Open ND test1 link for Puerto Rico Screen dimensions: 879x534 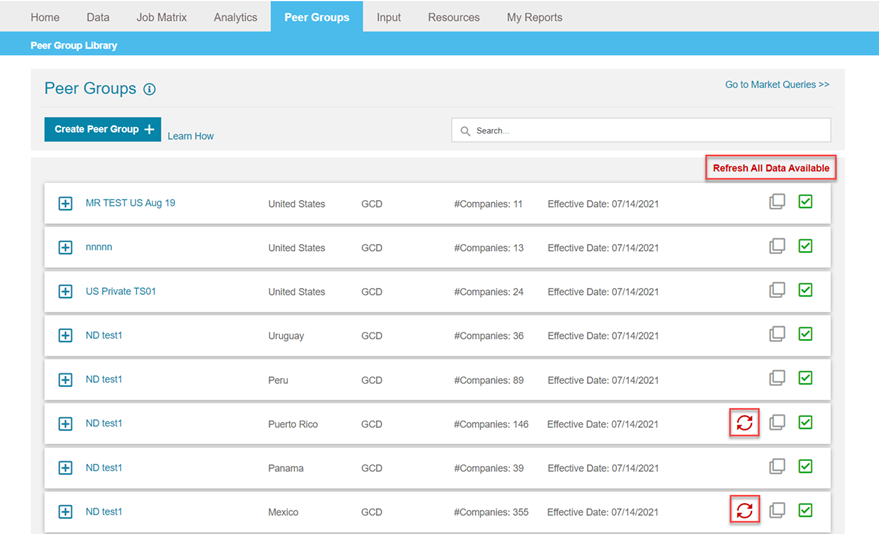pyautogui.click(x=104, y=423)
